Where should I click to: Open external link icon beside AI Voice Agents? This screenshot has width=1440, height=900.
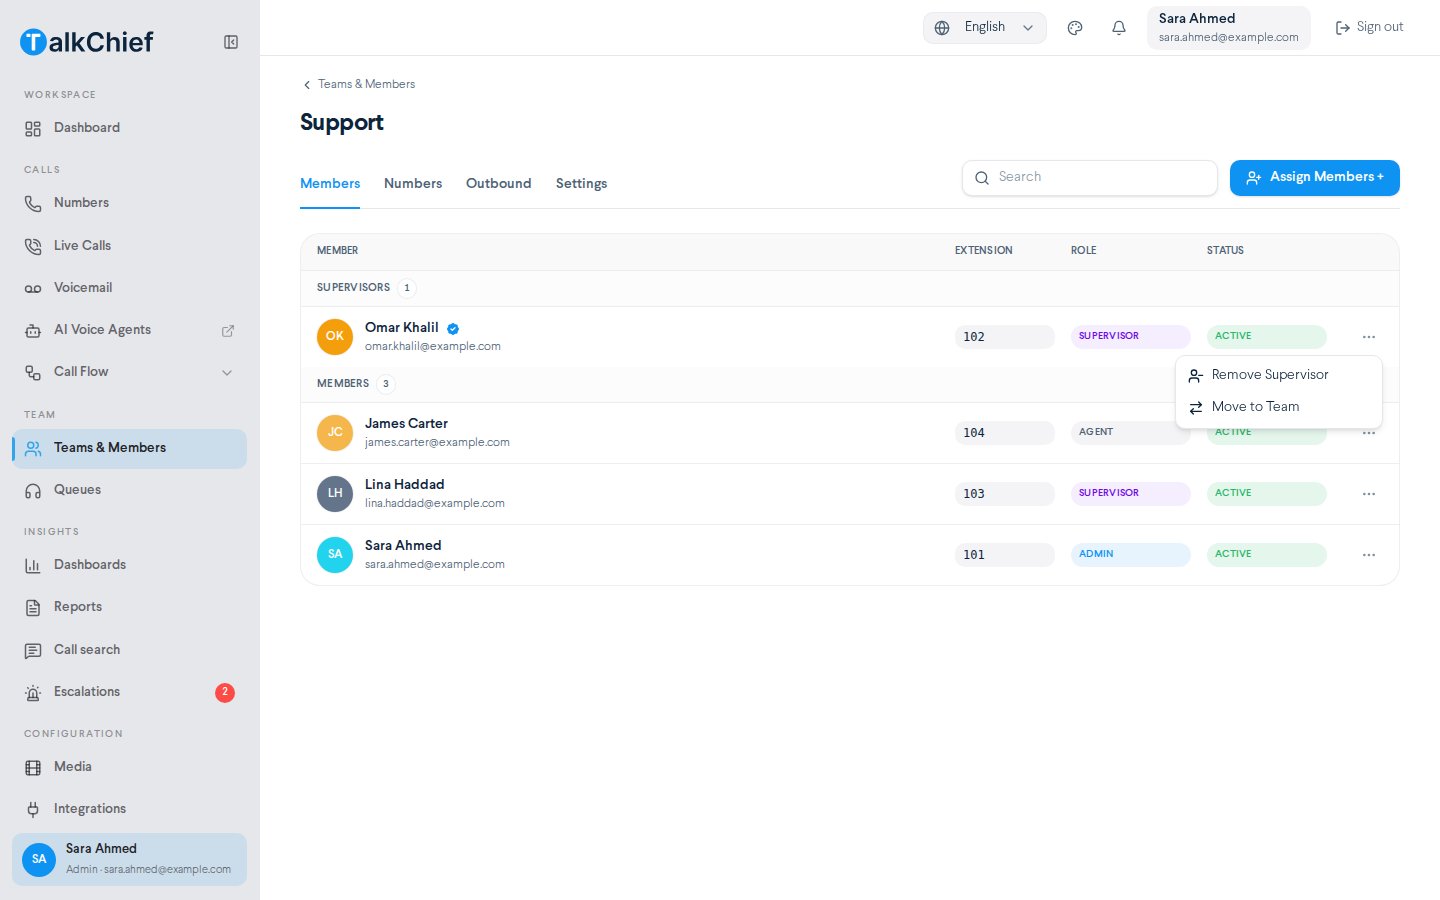click(x=228, y=330)
